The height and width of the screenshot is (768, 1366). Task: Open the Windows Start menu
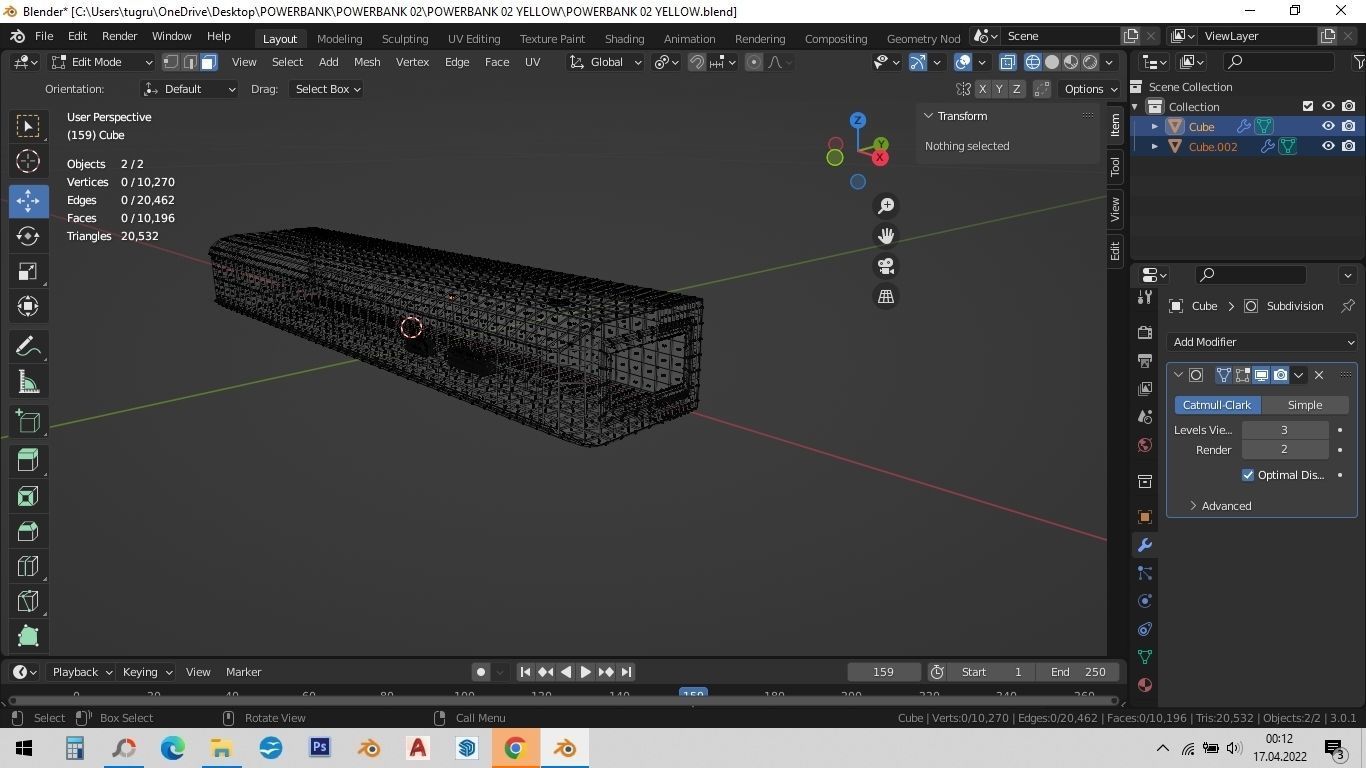[x=24, y=748]
